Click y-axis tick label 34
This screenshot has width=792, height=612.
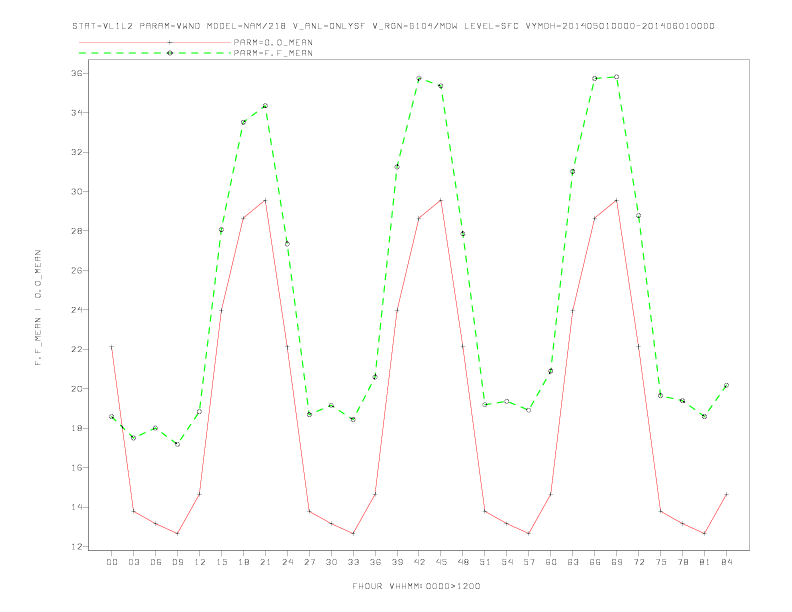[77, 113]
